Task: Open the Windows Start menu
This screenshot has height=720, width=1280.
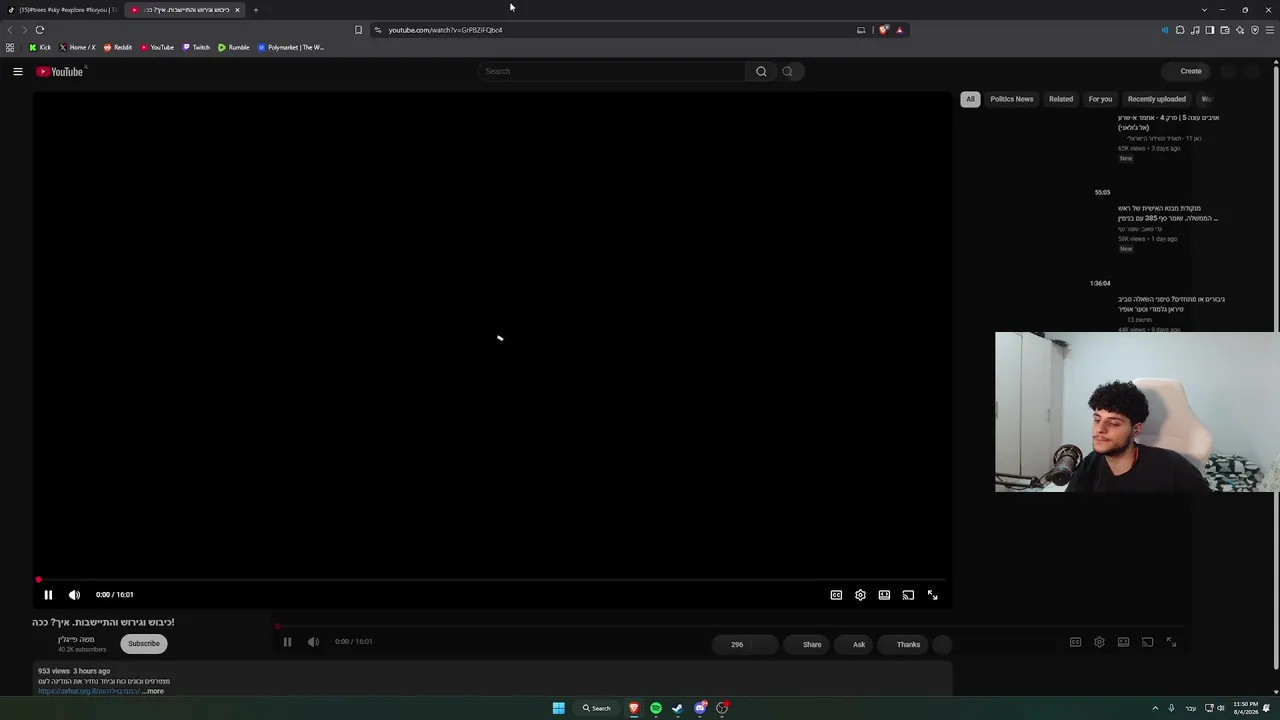Action: pyautogui.click(x=559, y=708)
